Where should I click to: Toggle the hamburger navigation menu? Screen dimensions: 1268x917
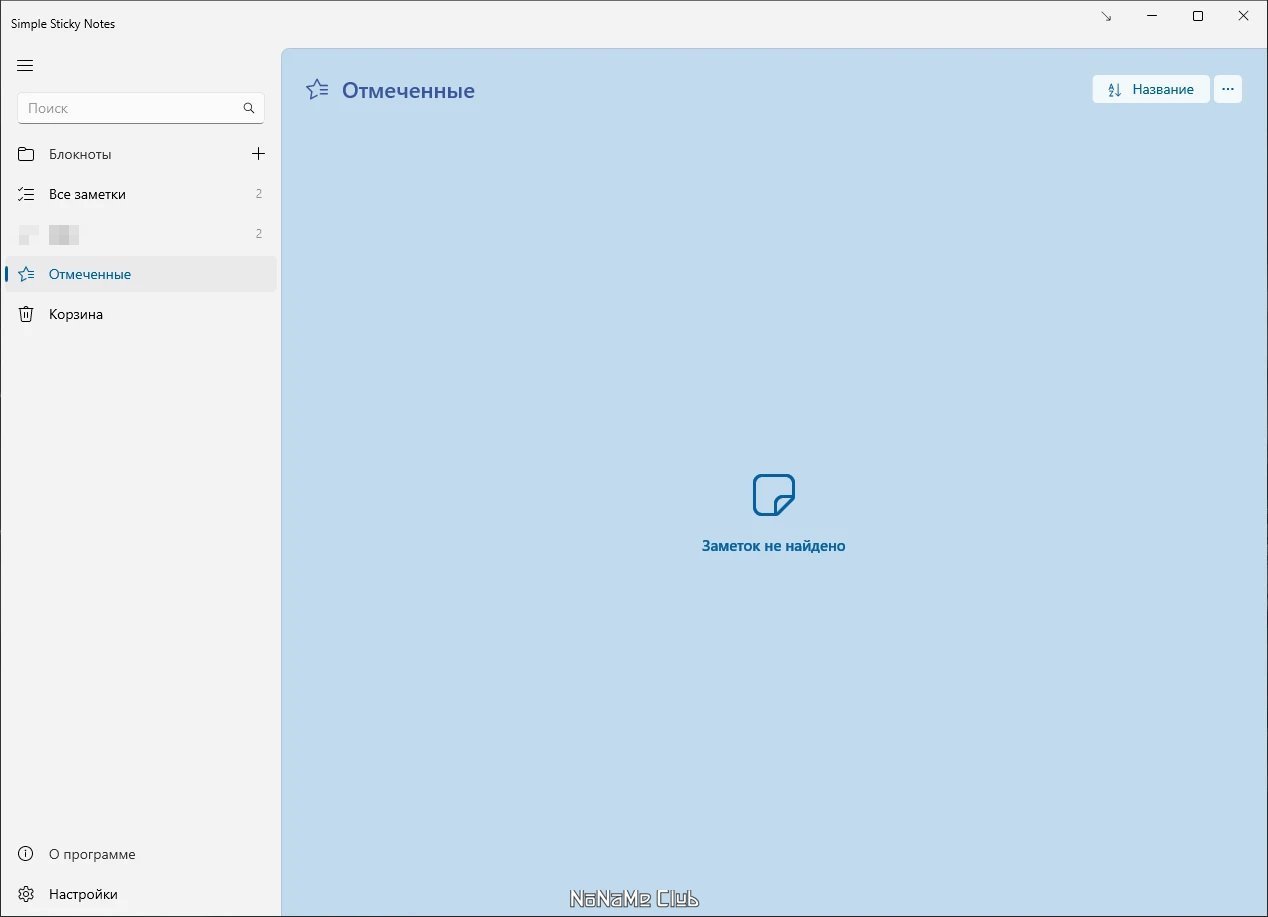[x=26, y=66]
